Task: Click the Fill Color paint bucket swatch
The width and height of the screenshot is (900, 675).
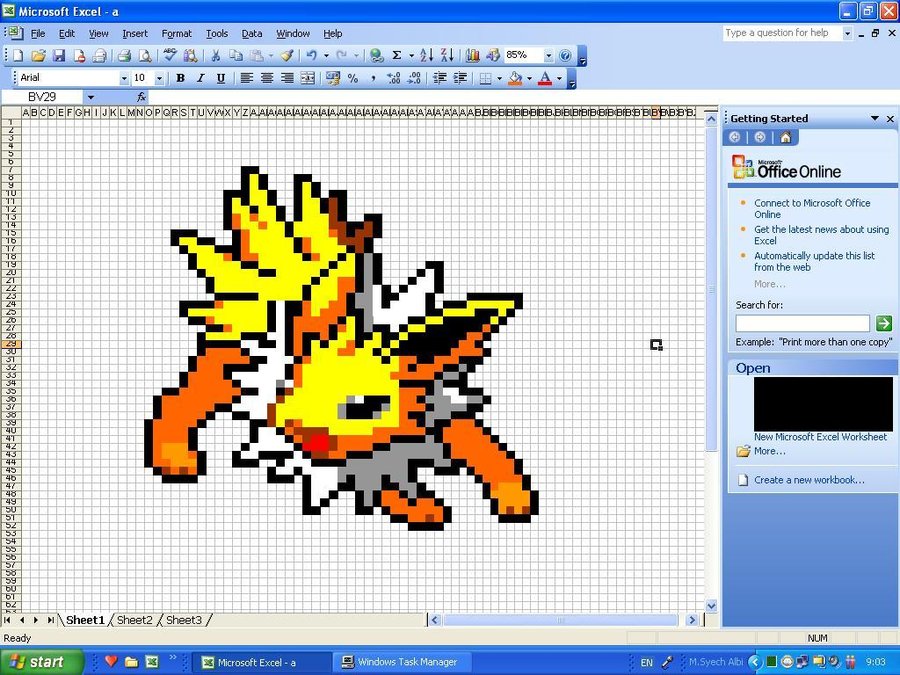Action: [515, 78]
